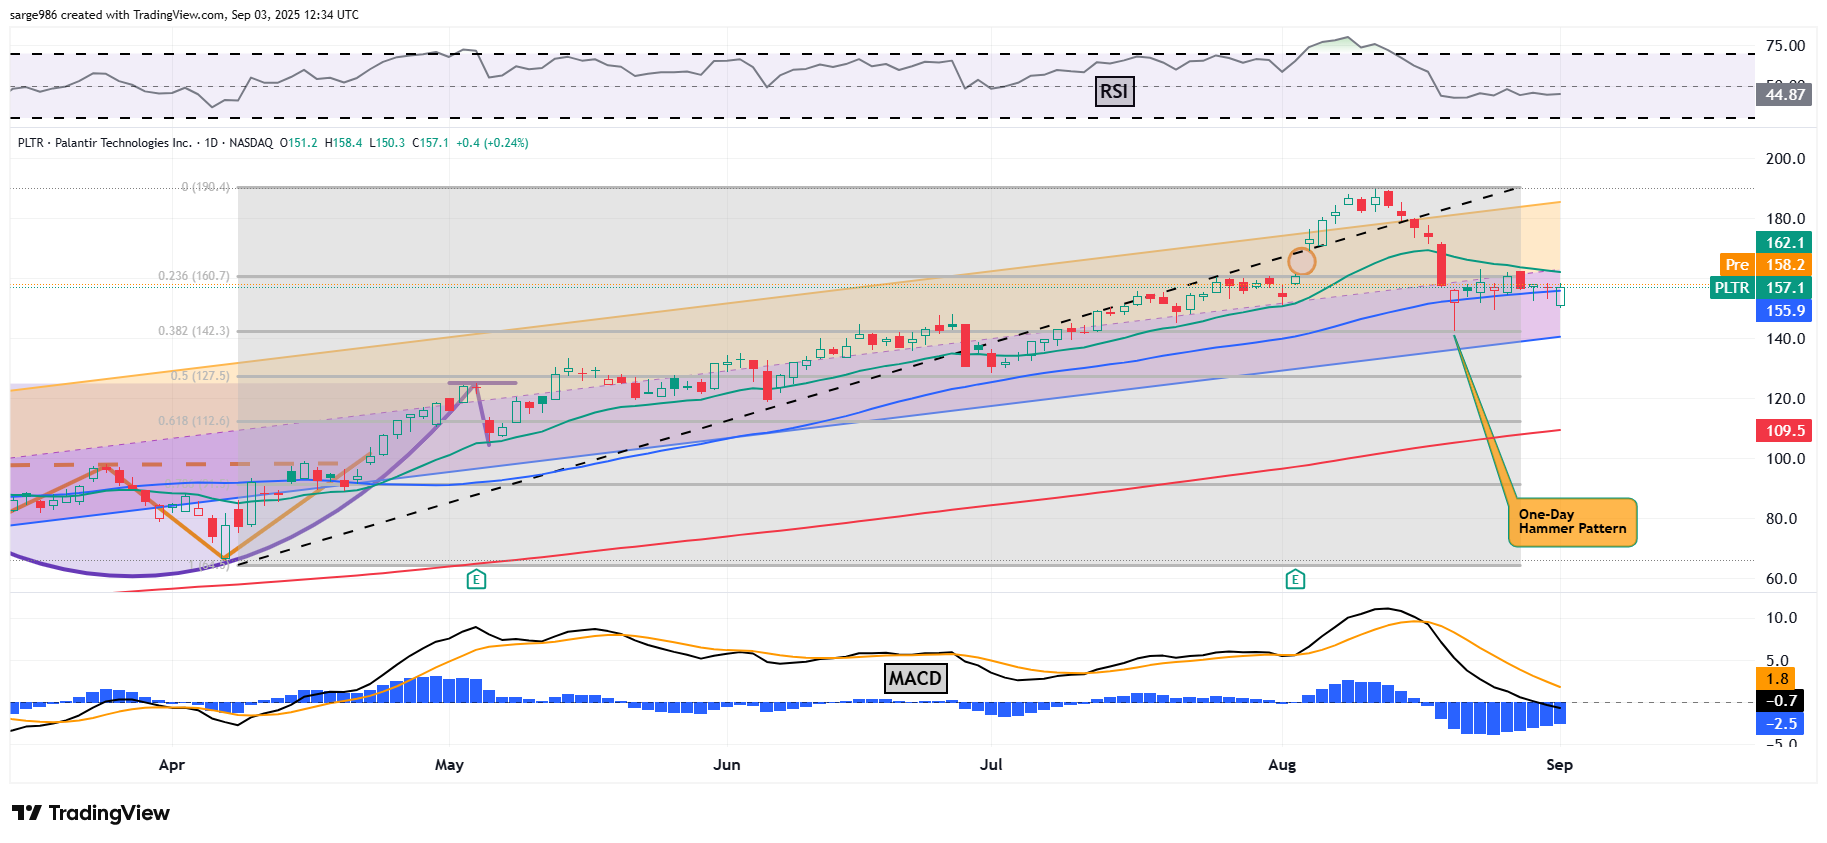The image size is (1827, 843).
Task: Select the 0.236 (160.7) Fibonacci level label
Action: [x=194, y=276]
